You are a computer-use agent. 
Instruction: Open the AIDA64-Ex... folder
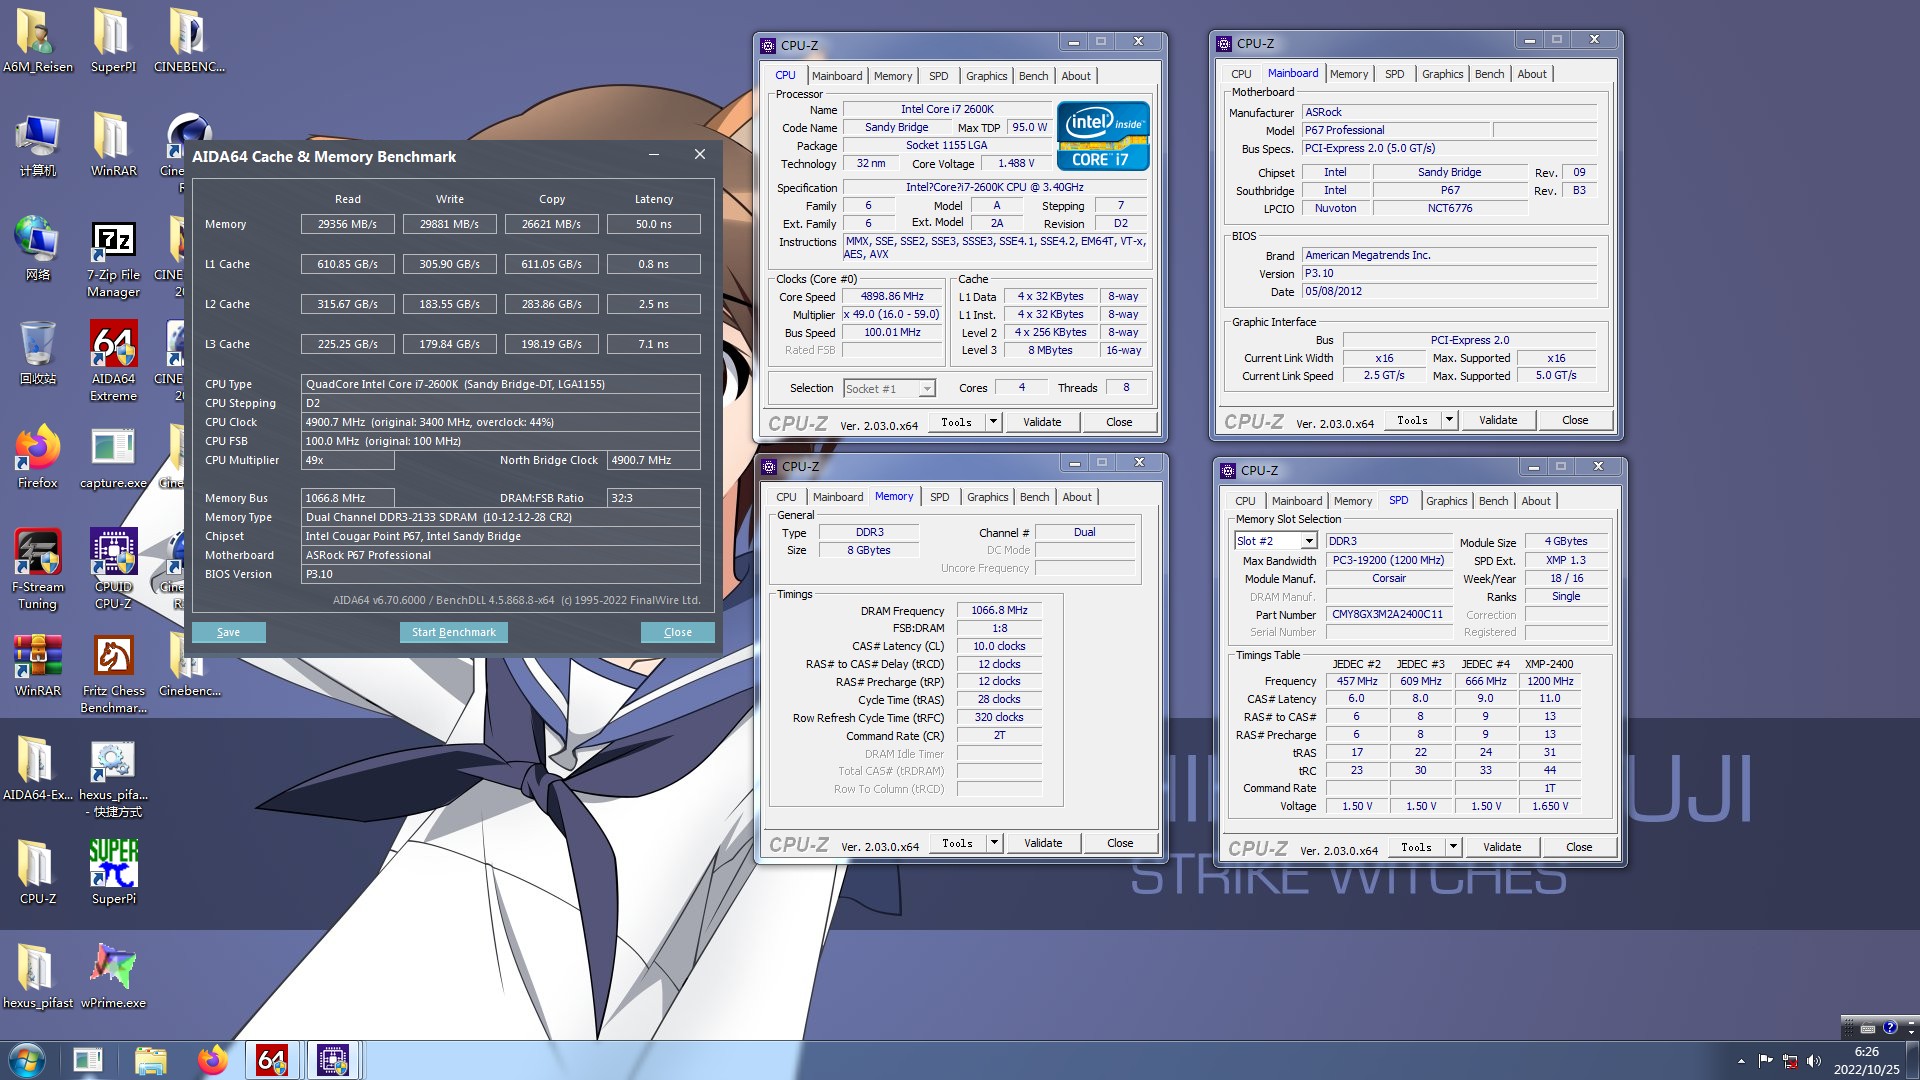(x=38, y=769)
